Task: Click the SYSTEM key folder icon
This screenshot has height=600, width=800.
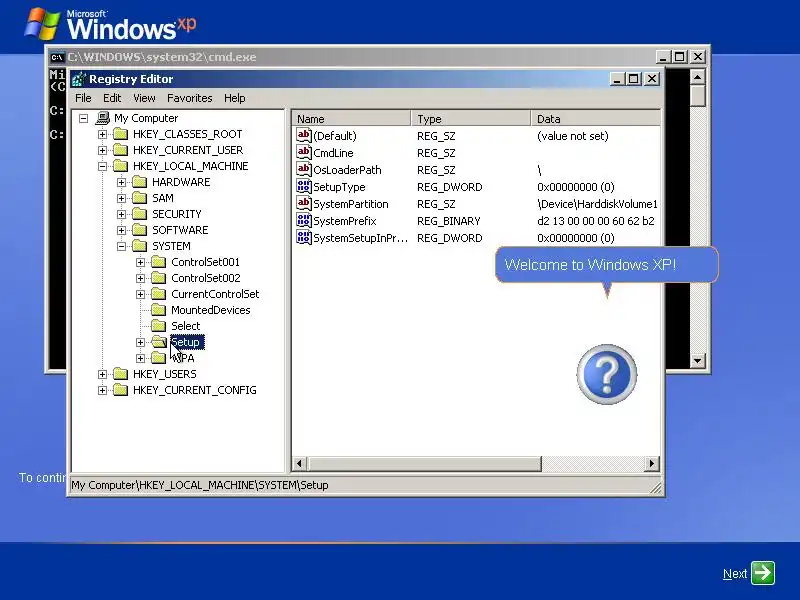Action: click(139, 246)
